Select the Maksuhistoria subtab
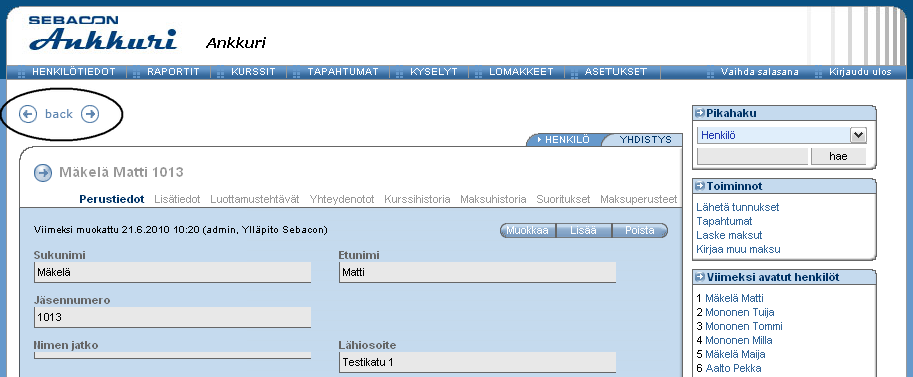 [493, 199]
